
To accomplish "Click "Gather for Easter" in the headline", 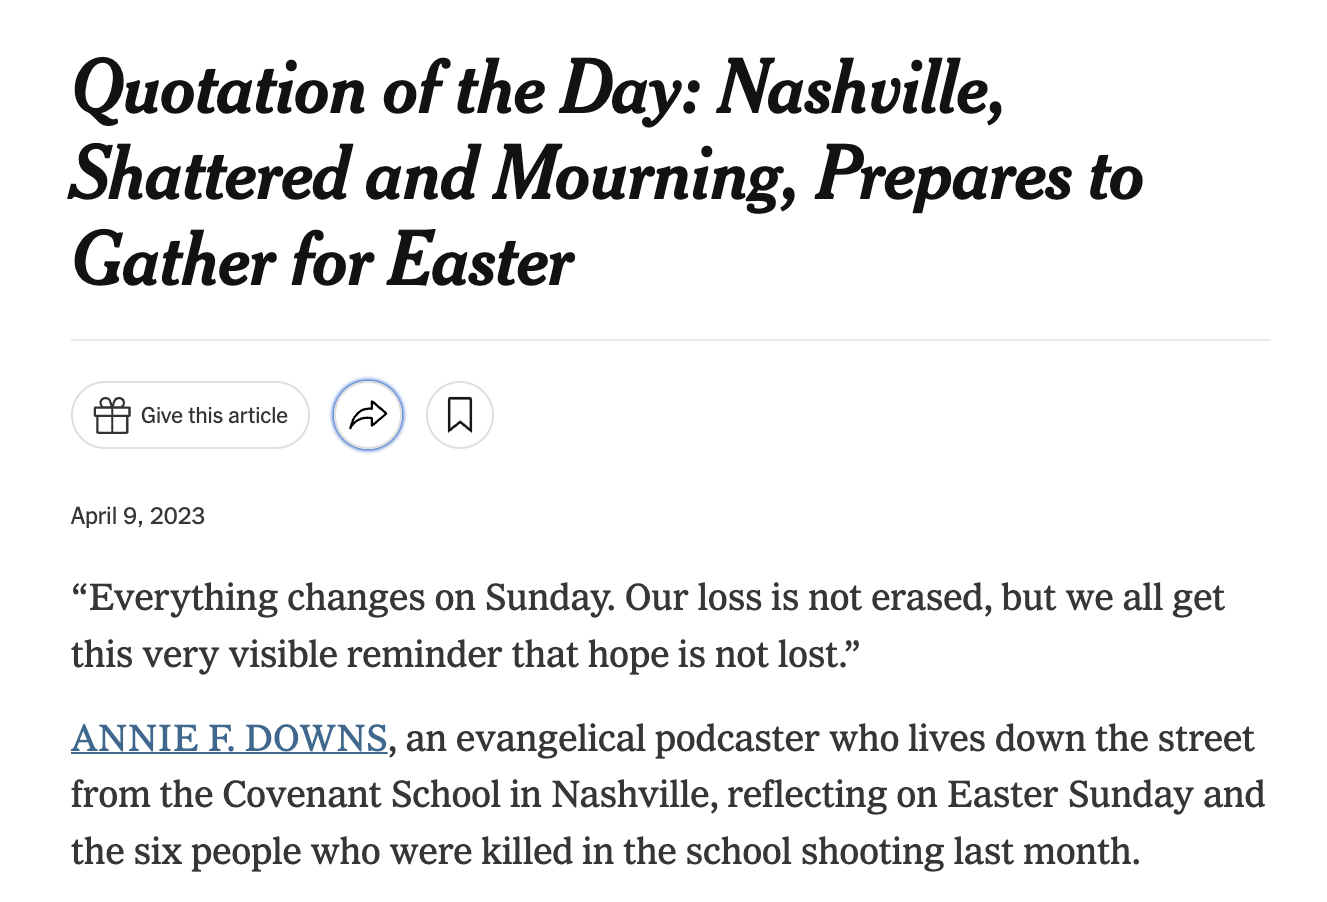I will pyautogui.click(x=323, y=262).
